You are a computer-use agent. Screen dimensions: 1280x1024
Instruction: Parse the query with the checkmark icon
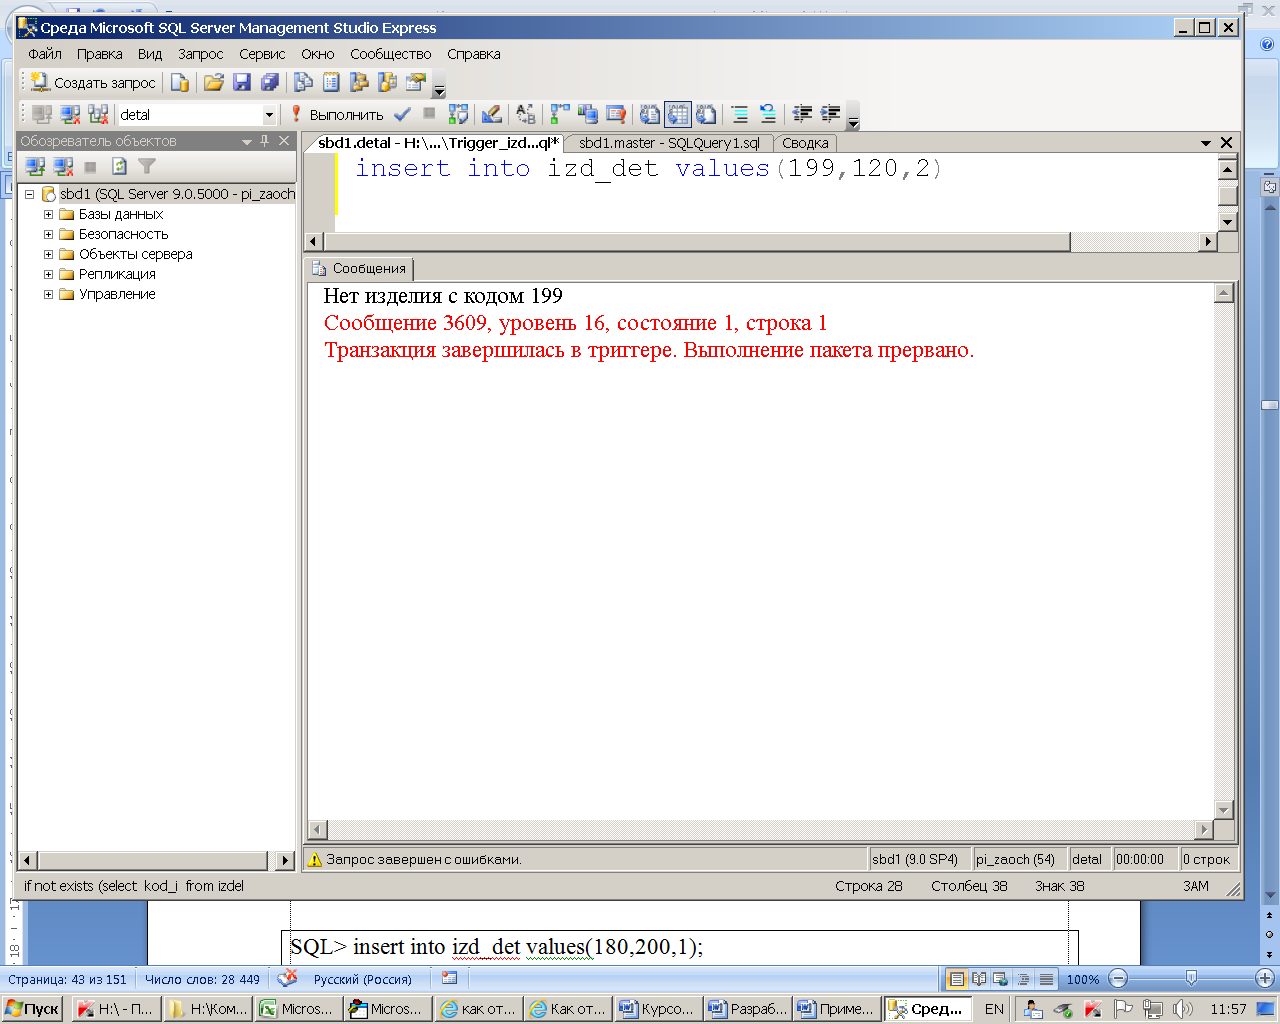tap(402, 115)
